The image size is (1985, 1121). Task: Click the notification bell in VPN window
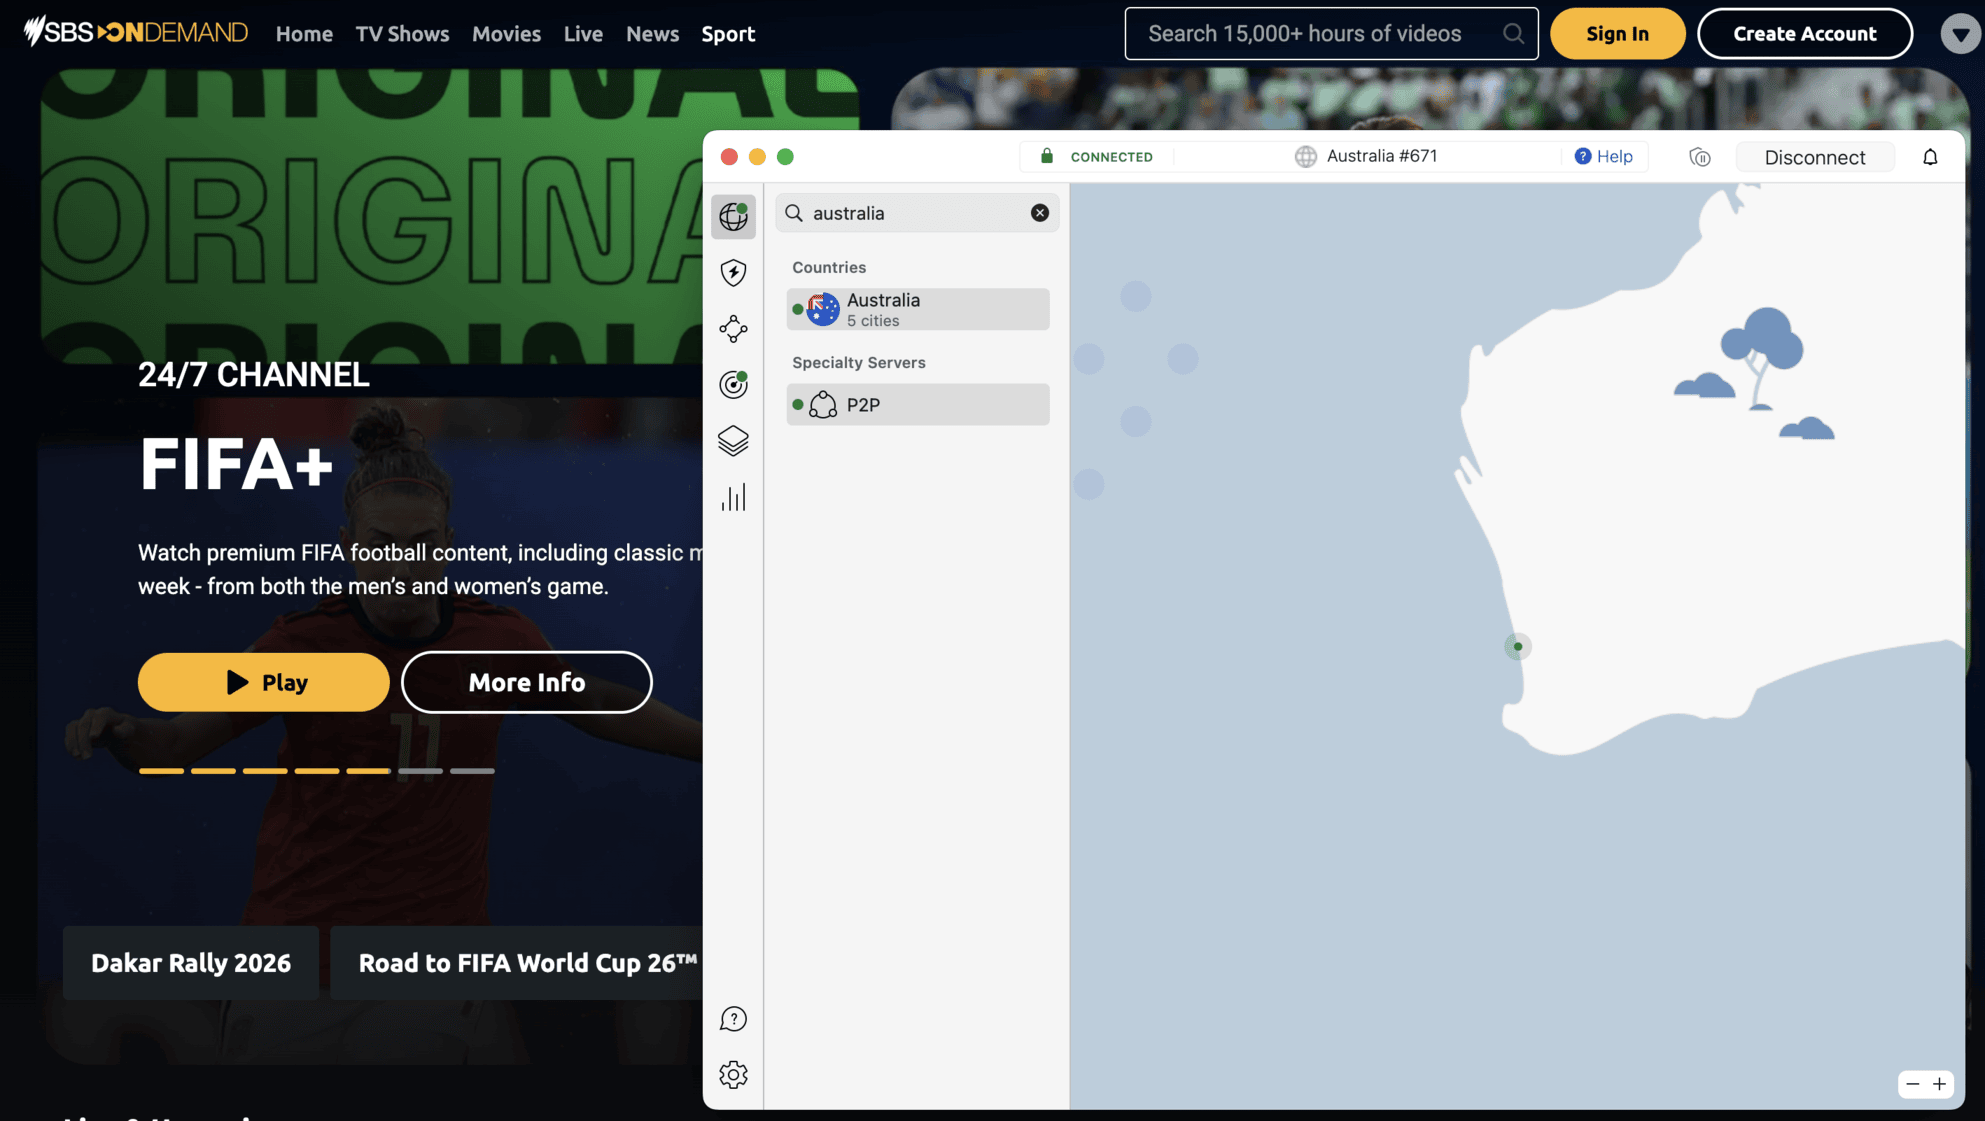point(1930,157)
